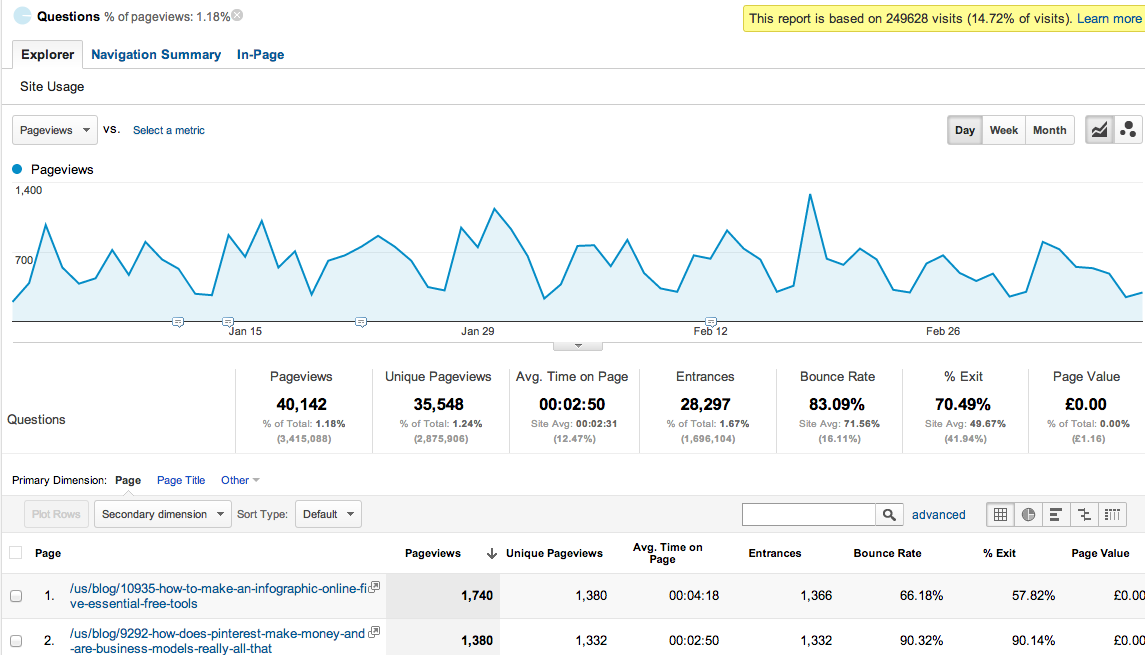Select the pivot table view icon
Screen dimensions: 1145x655
1112,515
